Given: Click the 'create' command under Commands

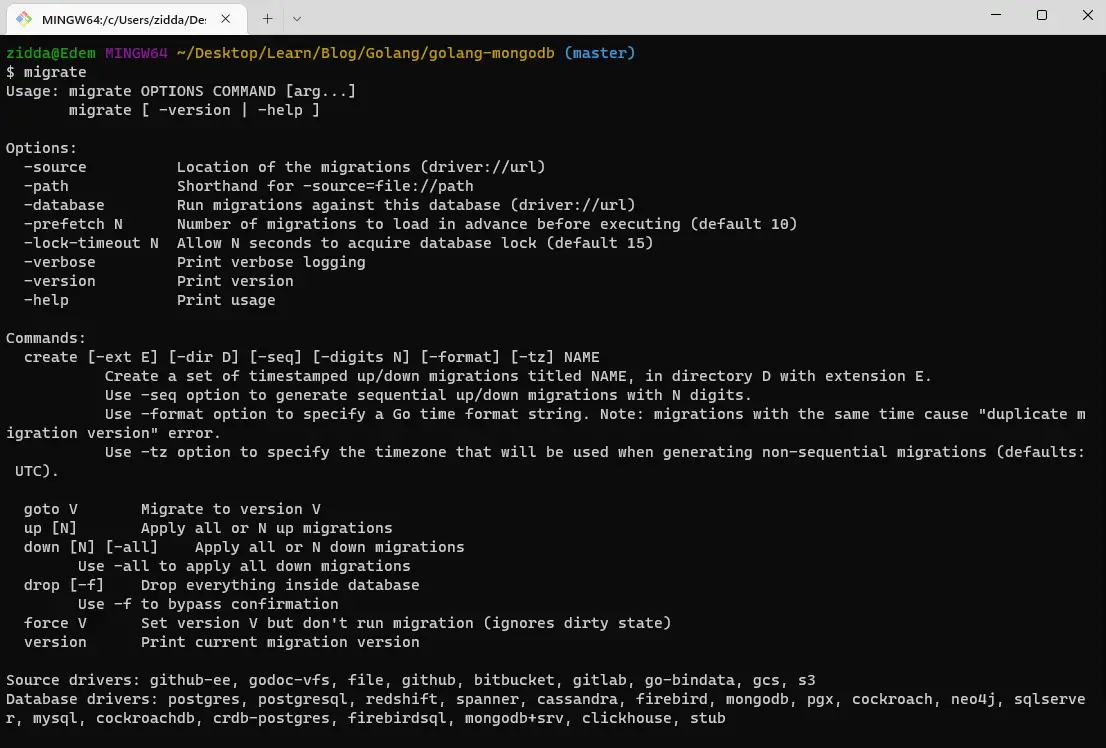Looking at the screenshot, I should pos(50,356).
